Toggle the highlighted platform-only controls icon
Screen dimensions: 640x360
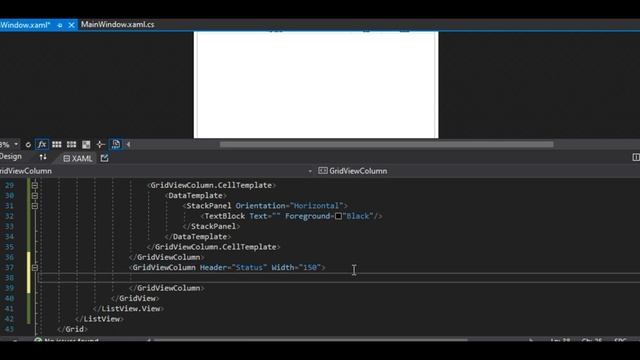point(116,144)
